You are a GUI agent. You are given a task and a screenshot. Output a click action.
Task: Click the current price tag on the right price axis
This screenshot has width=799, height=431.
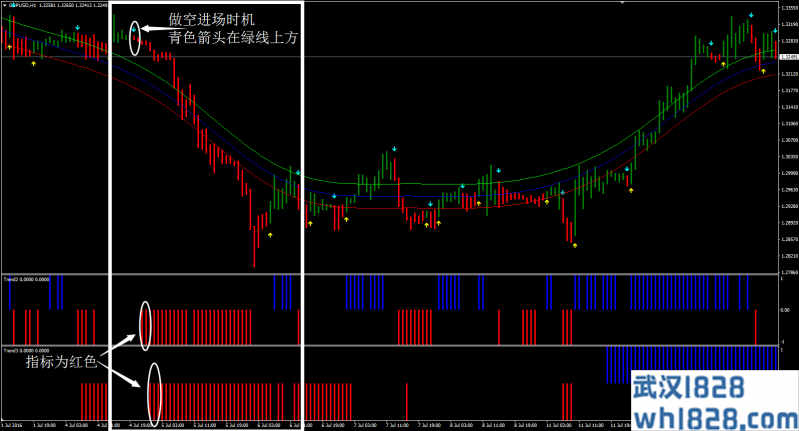tap(787, 58)
